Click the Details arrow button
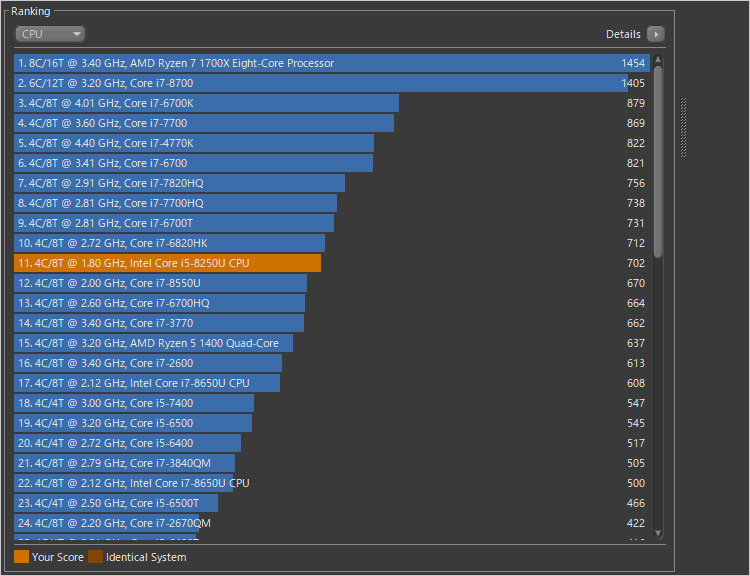This screenshot has height=576, width=750. pyautogui.click(x=656, y=34)
